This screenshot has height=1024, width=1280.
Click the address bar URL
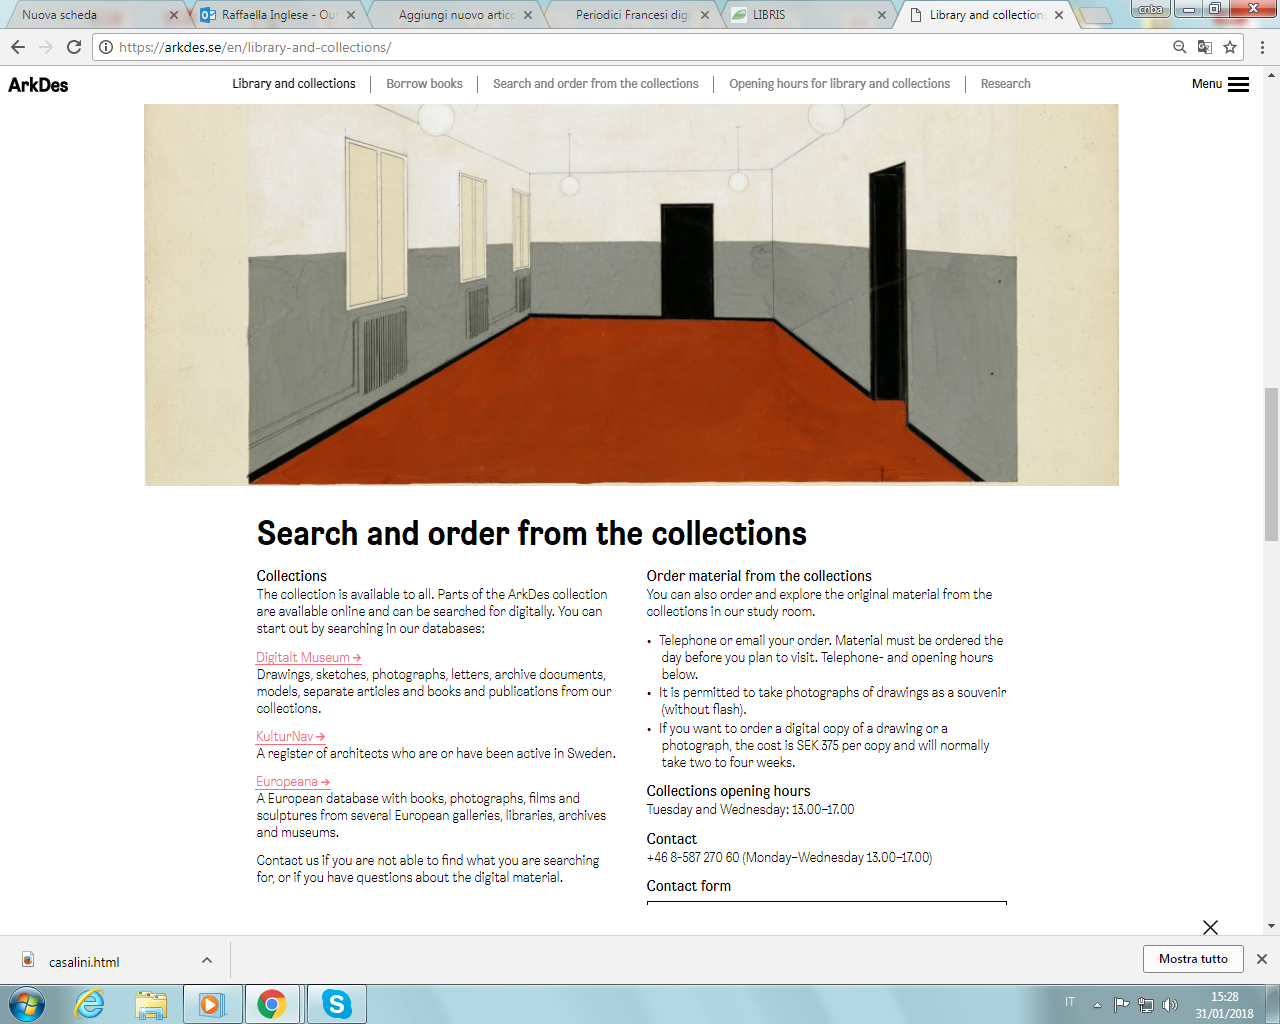coord(255,47)
